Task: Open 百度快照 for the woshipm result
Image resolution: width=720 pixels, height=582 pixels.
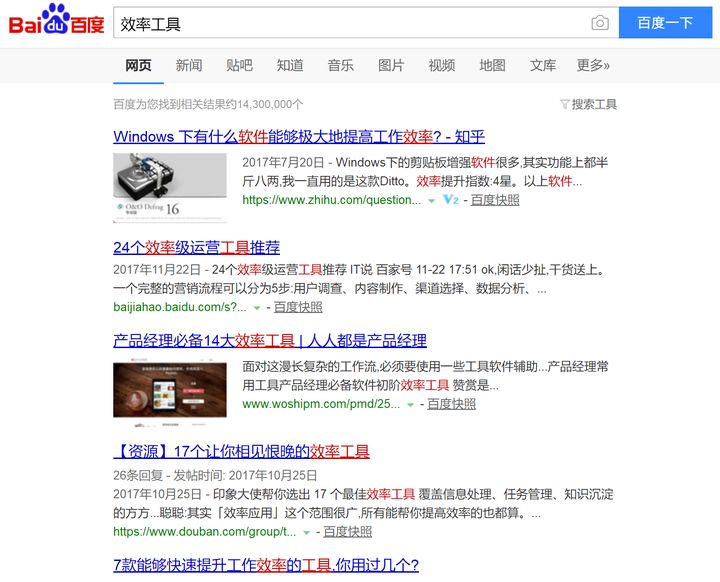Action: pyautogui.click(x=451, y=404)
